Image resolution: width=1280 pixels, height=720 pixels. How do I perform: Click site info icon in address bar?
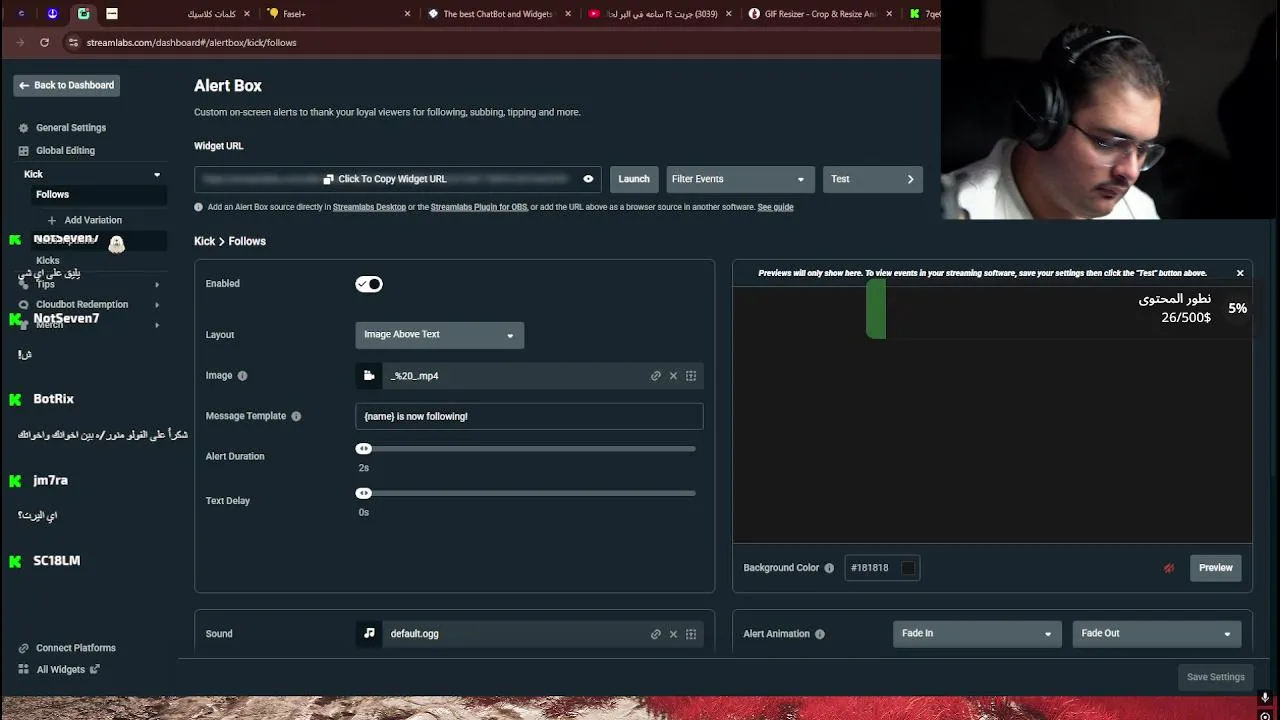tap(73, 42)
